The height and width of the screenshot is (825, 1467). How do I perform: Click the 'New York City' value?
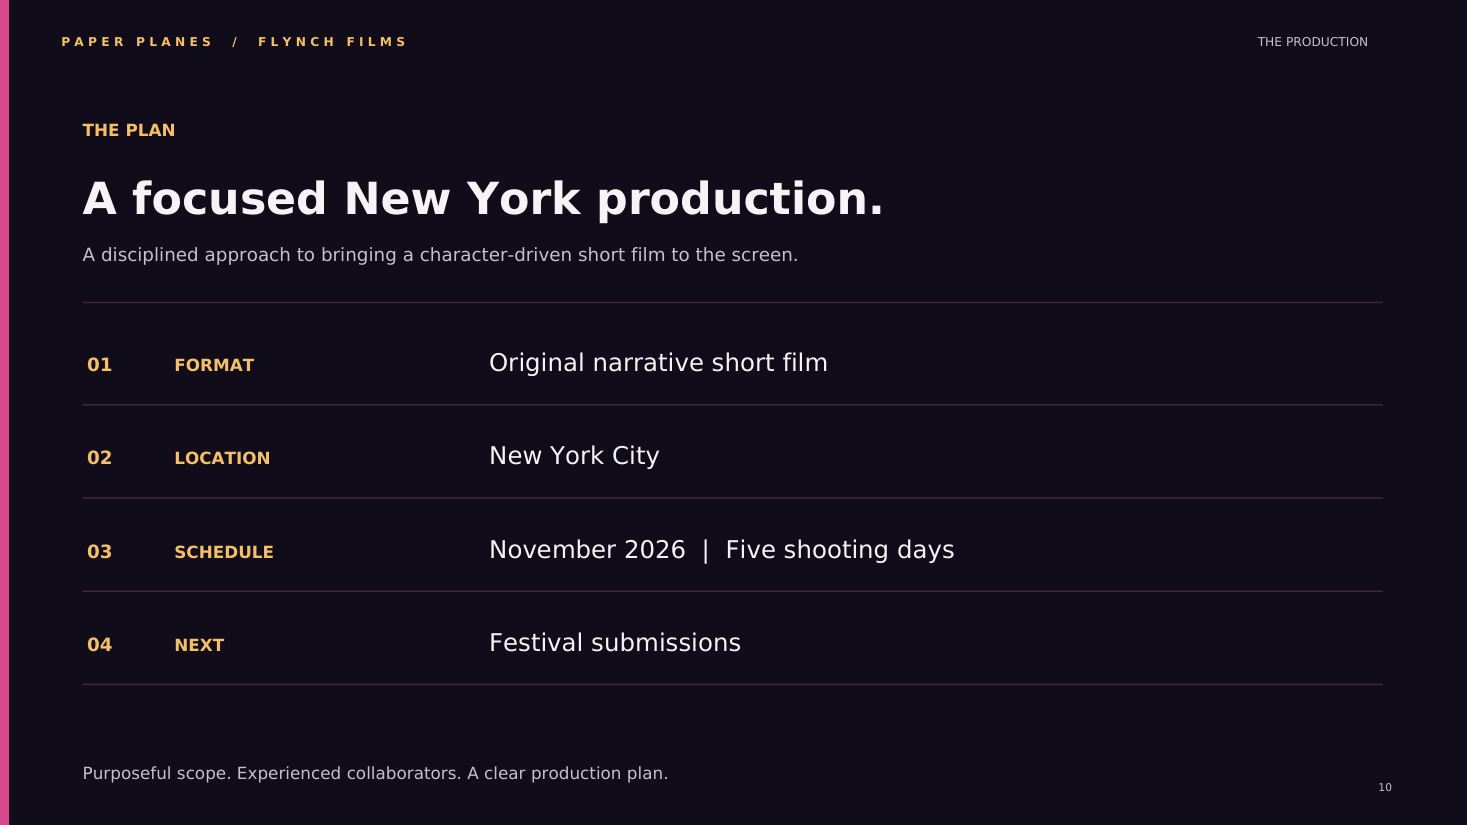click(574, 456)
